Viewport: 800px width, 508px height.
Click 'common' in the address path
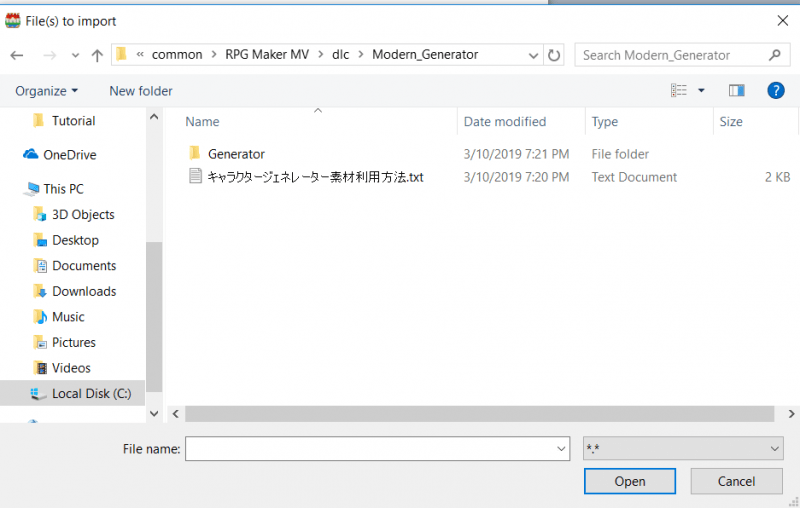(177, 55)
